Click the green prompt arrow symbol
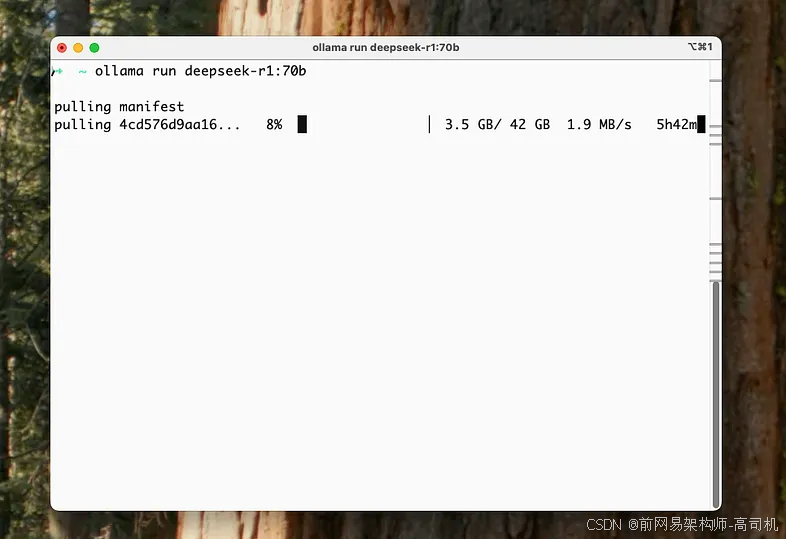This screenshot has width=786, height=539. (58, 71)
